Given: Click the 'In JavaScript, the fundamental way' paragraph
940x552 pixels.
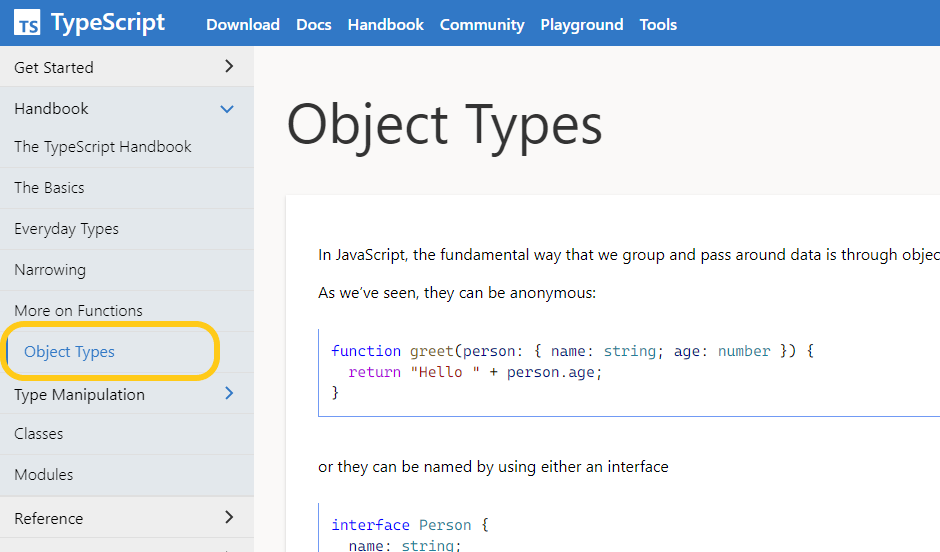Looking at the screenshot, I should (629, 255).
